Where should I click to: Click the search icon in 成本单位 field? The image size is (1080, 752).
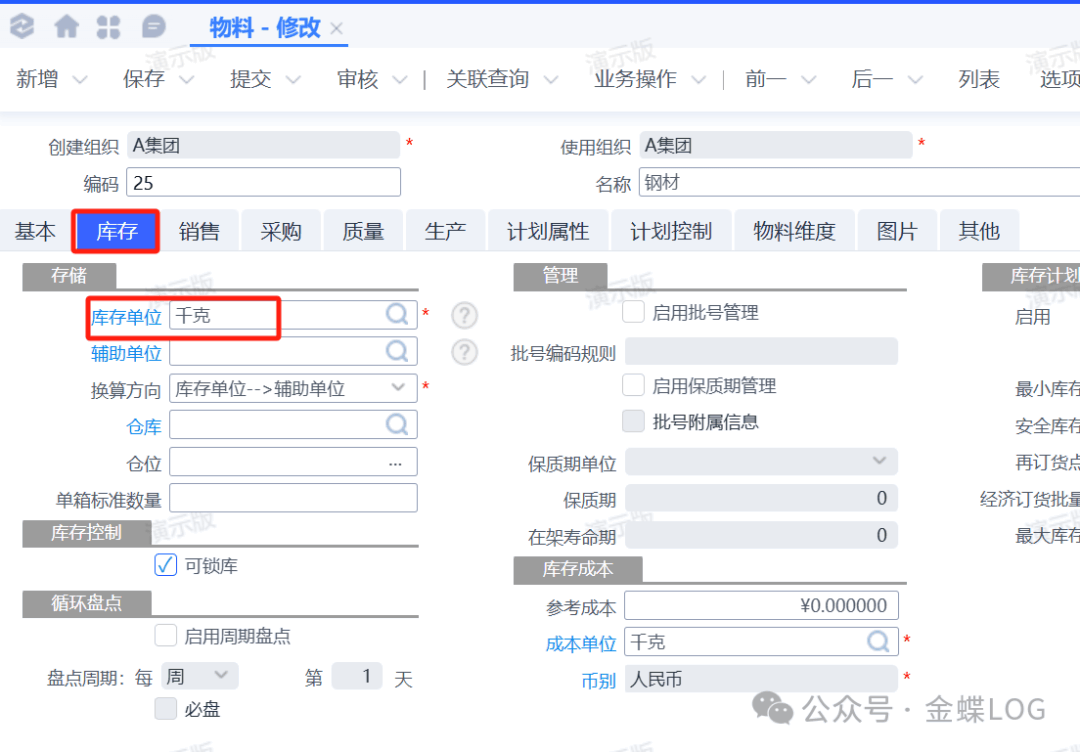pos(878,641)
